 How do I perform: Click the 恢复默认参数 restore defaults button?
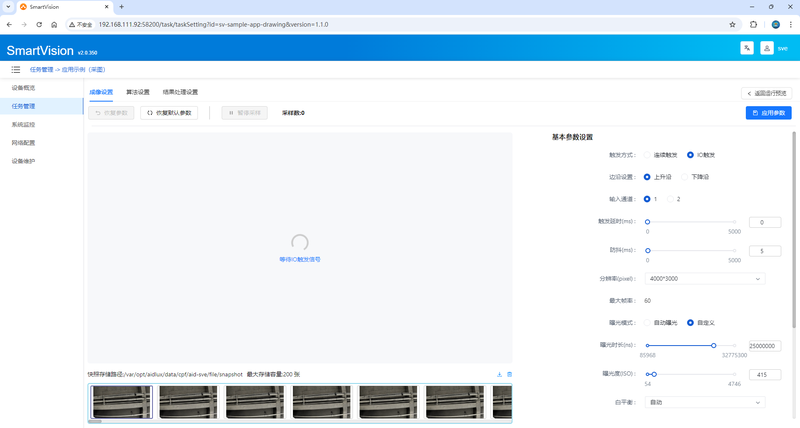pos(169,113)
